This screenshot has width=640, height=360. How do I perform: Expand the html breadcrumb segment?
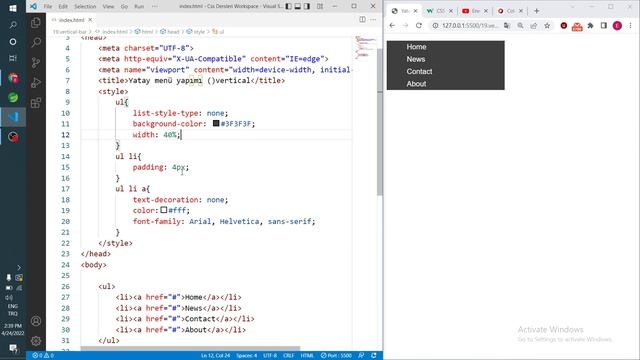point(144,31)
